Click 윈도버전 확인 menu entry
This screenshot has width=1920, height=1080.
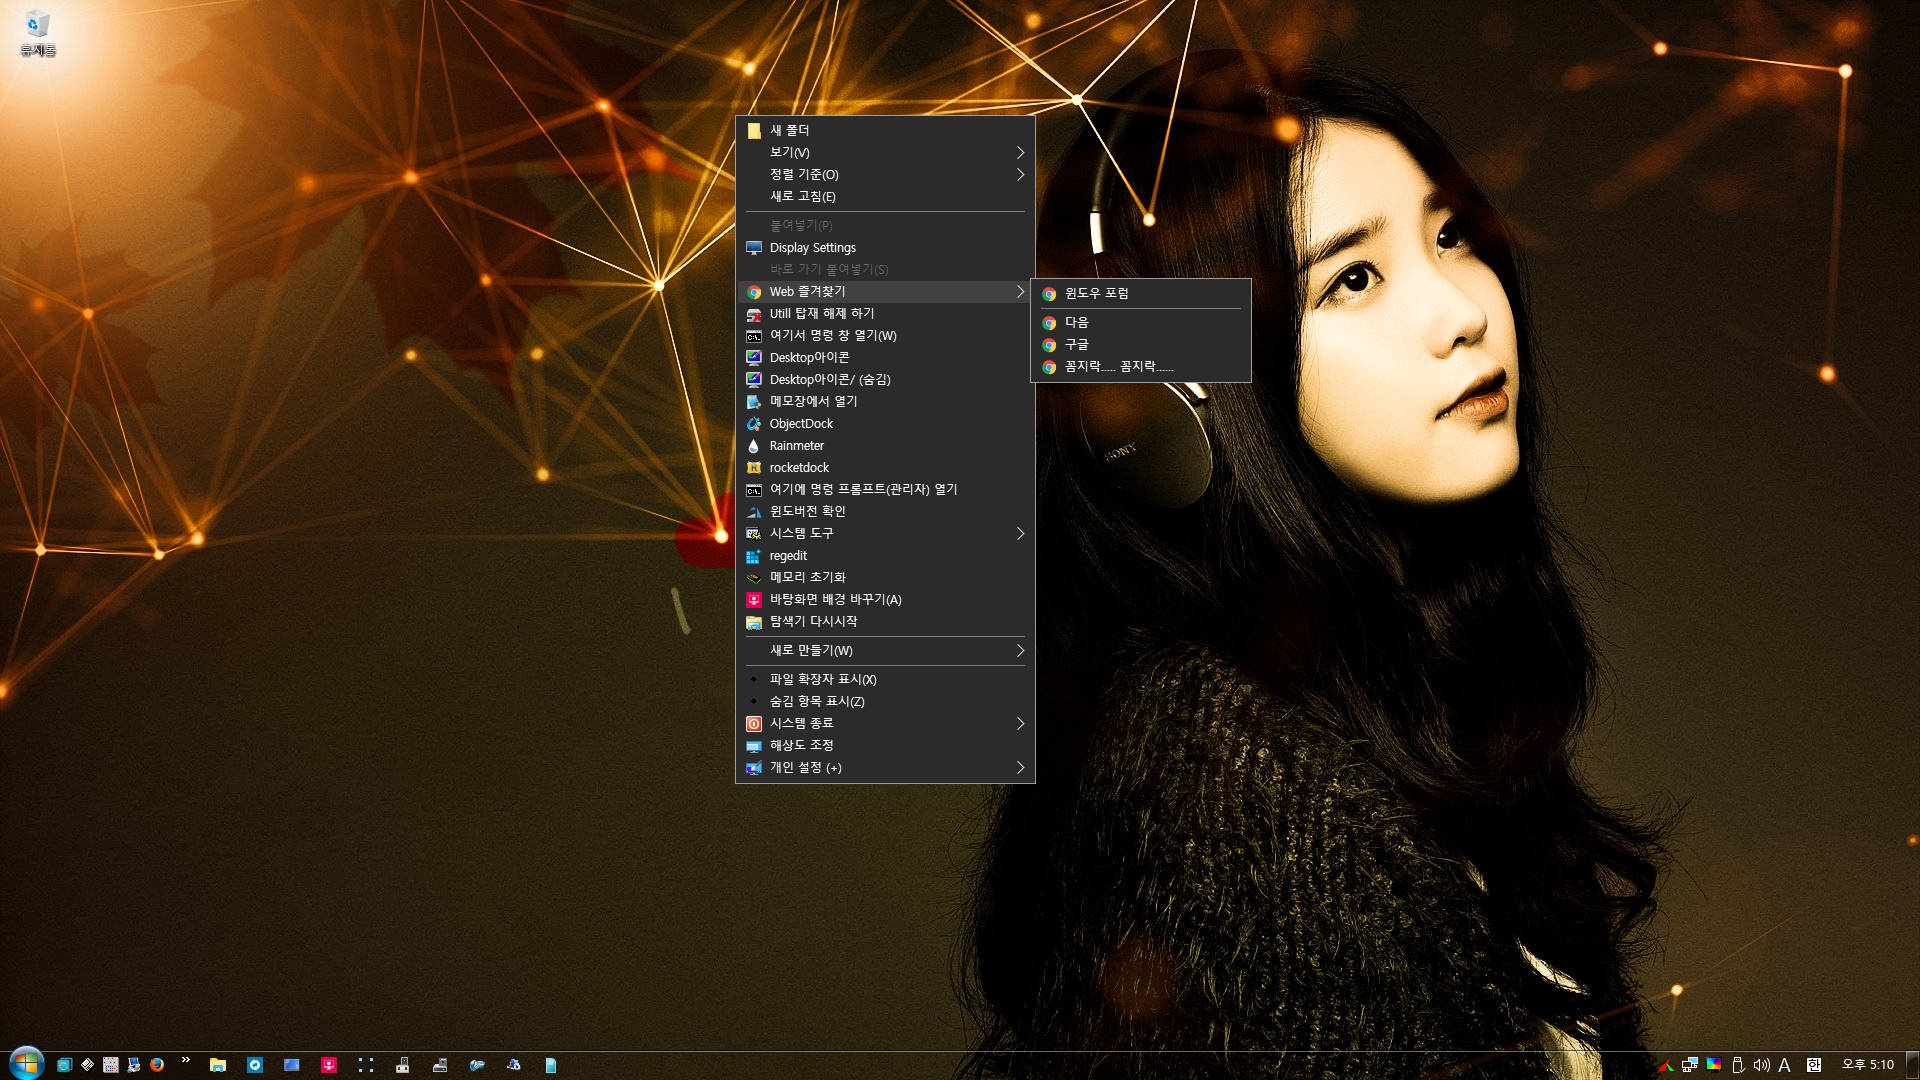point(885,511)
